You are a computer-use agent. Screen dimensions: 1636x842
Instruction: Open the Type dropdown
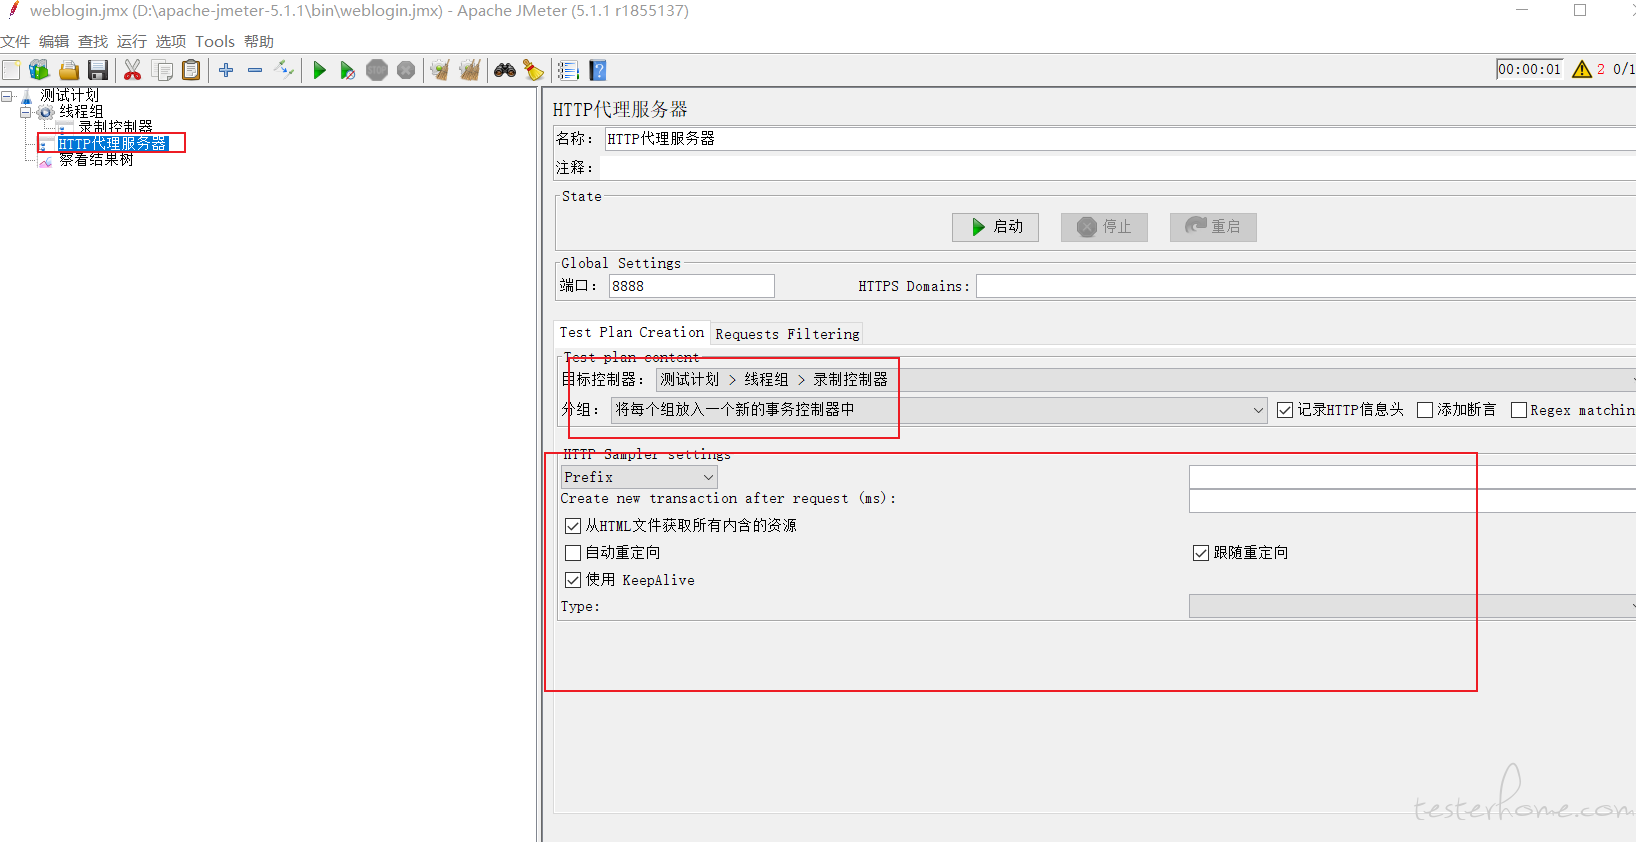coord(1412,606)
